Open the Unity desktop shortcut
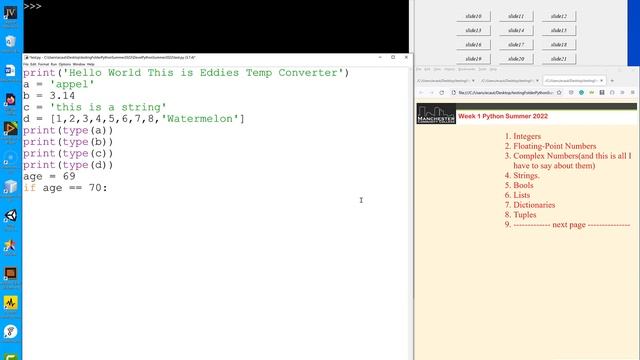This screenshot has height=360, width=640. pos(10,216)
